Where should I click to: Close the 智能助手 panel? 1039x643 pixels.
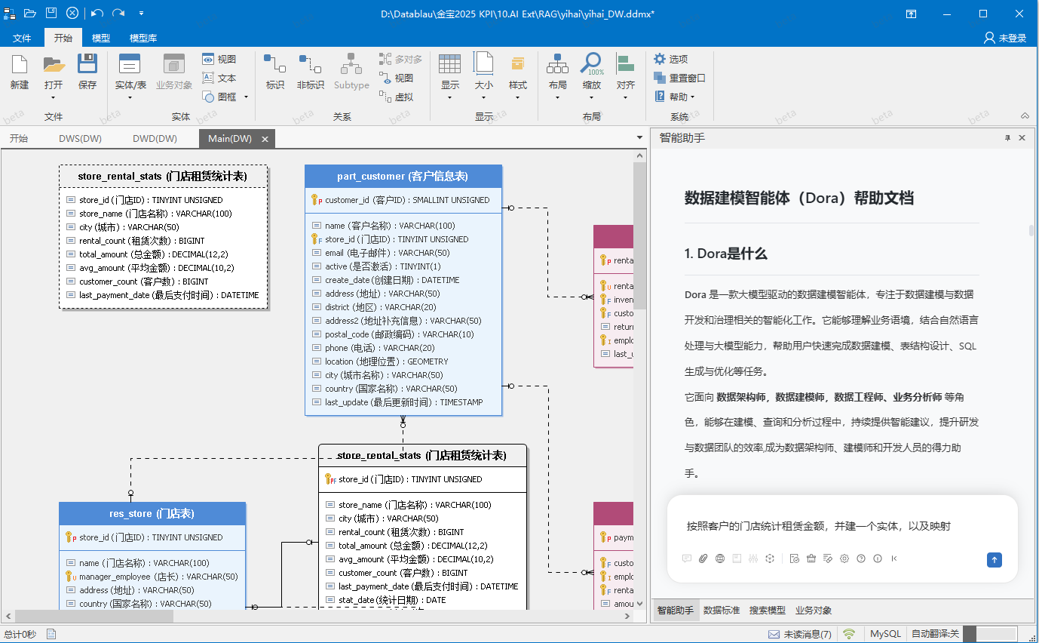point(1022,138)
